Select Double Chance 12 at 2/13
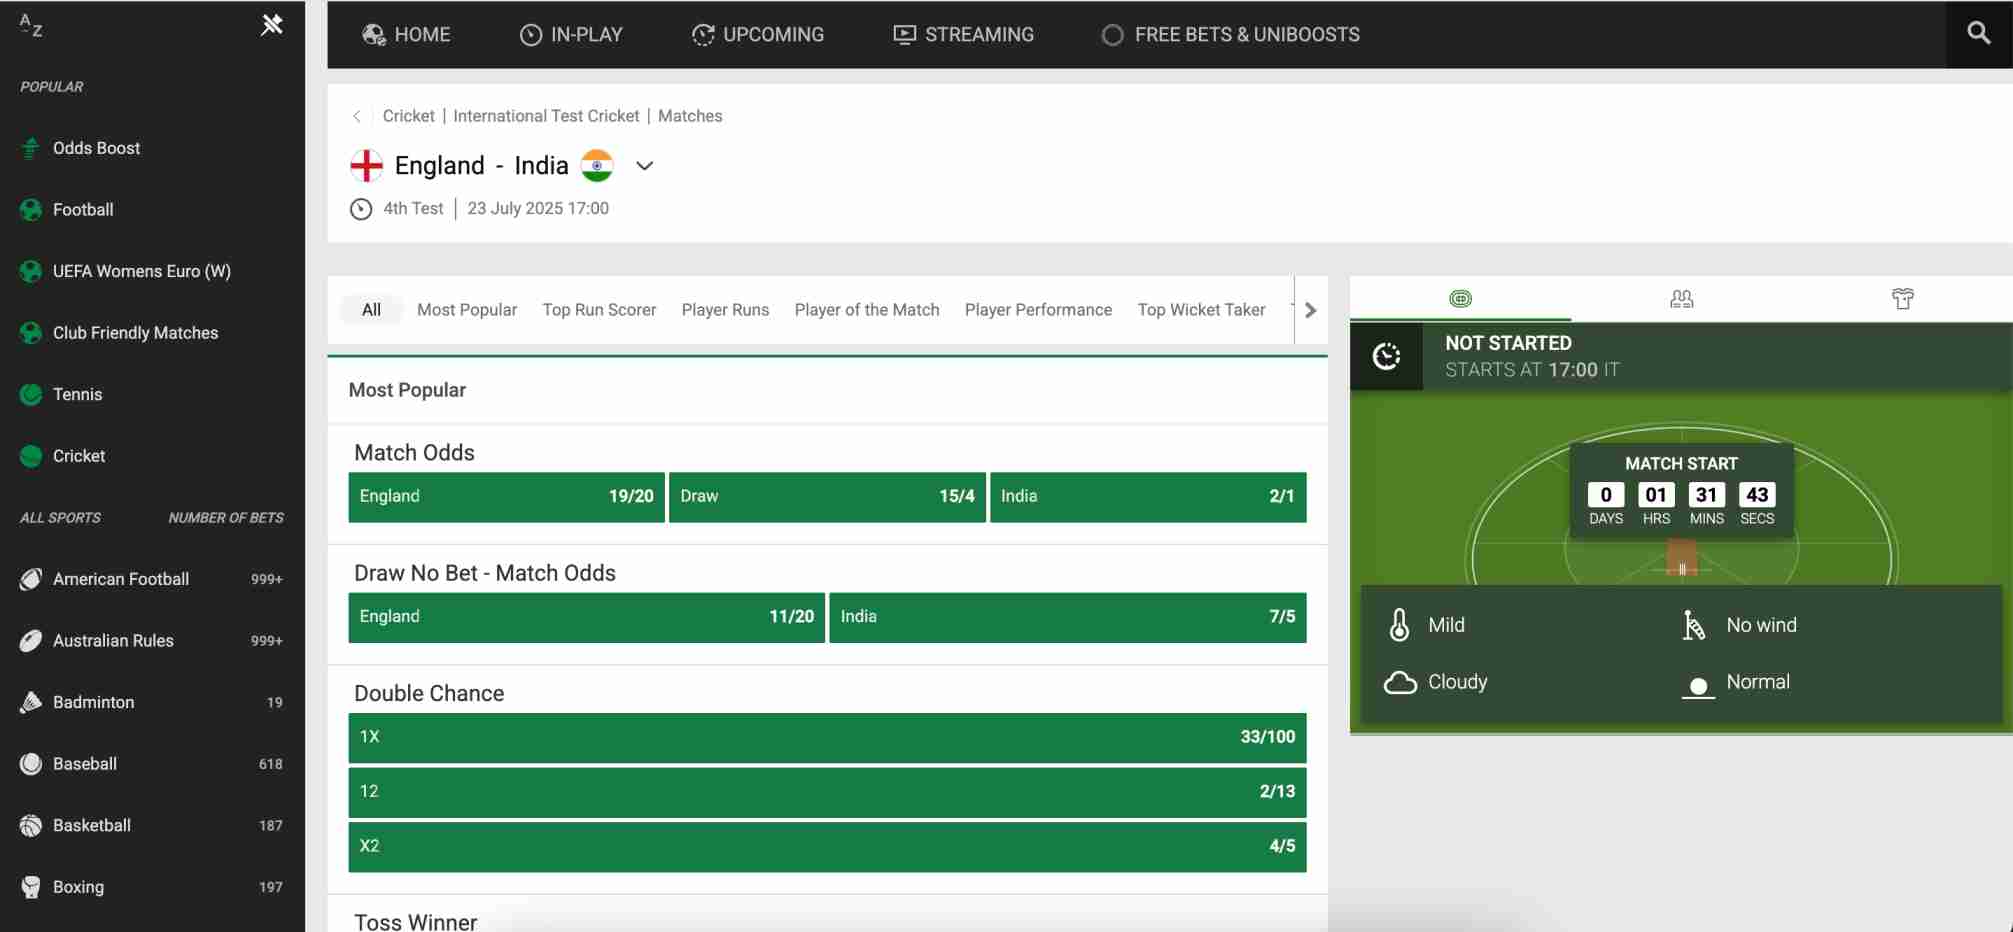 click(x=827, y=792)
